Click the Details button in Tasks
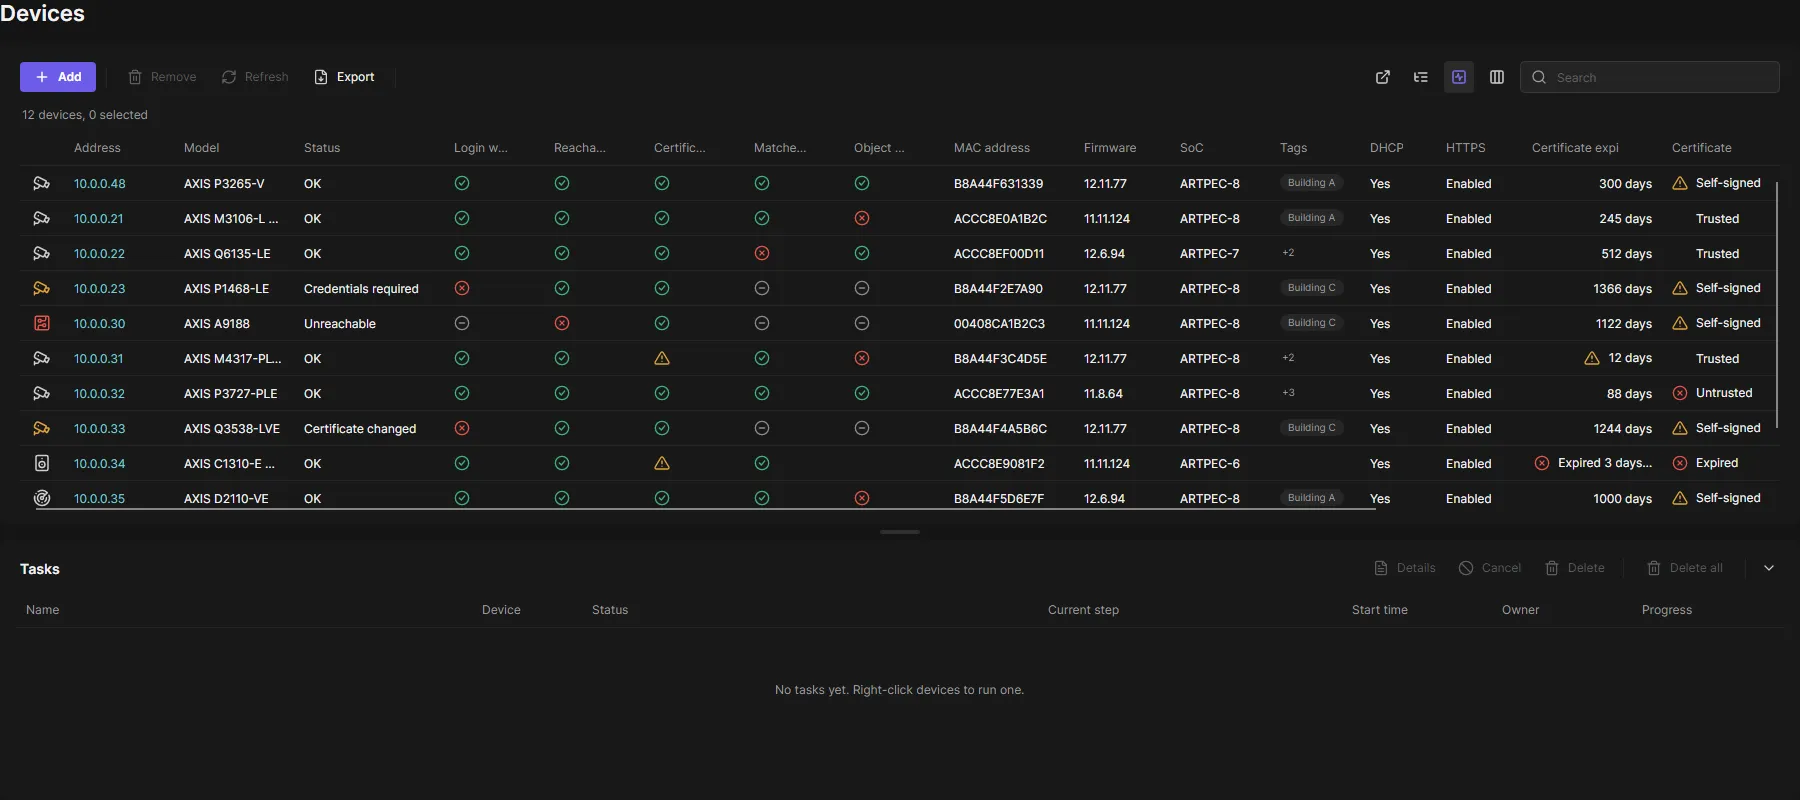The height and width of the screenshot is (800, 1800). [1405, 568]
